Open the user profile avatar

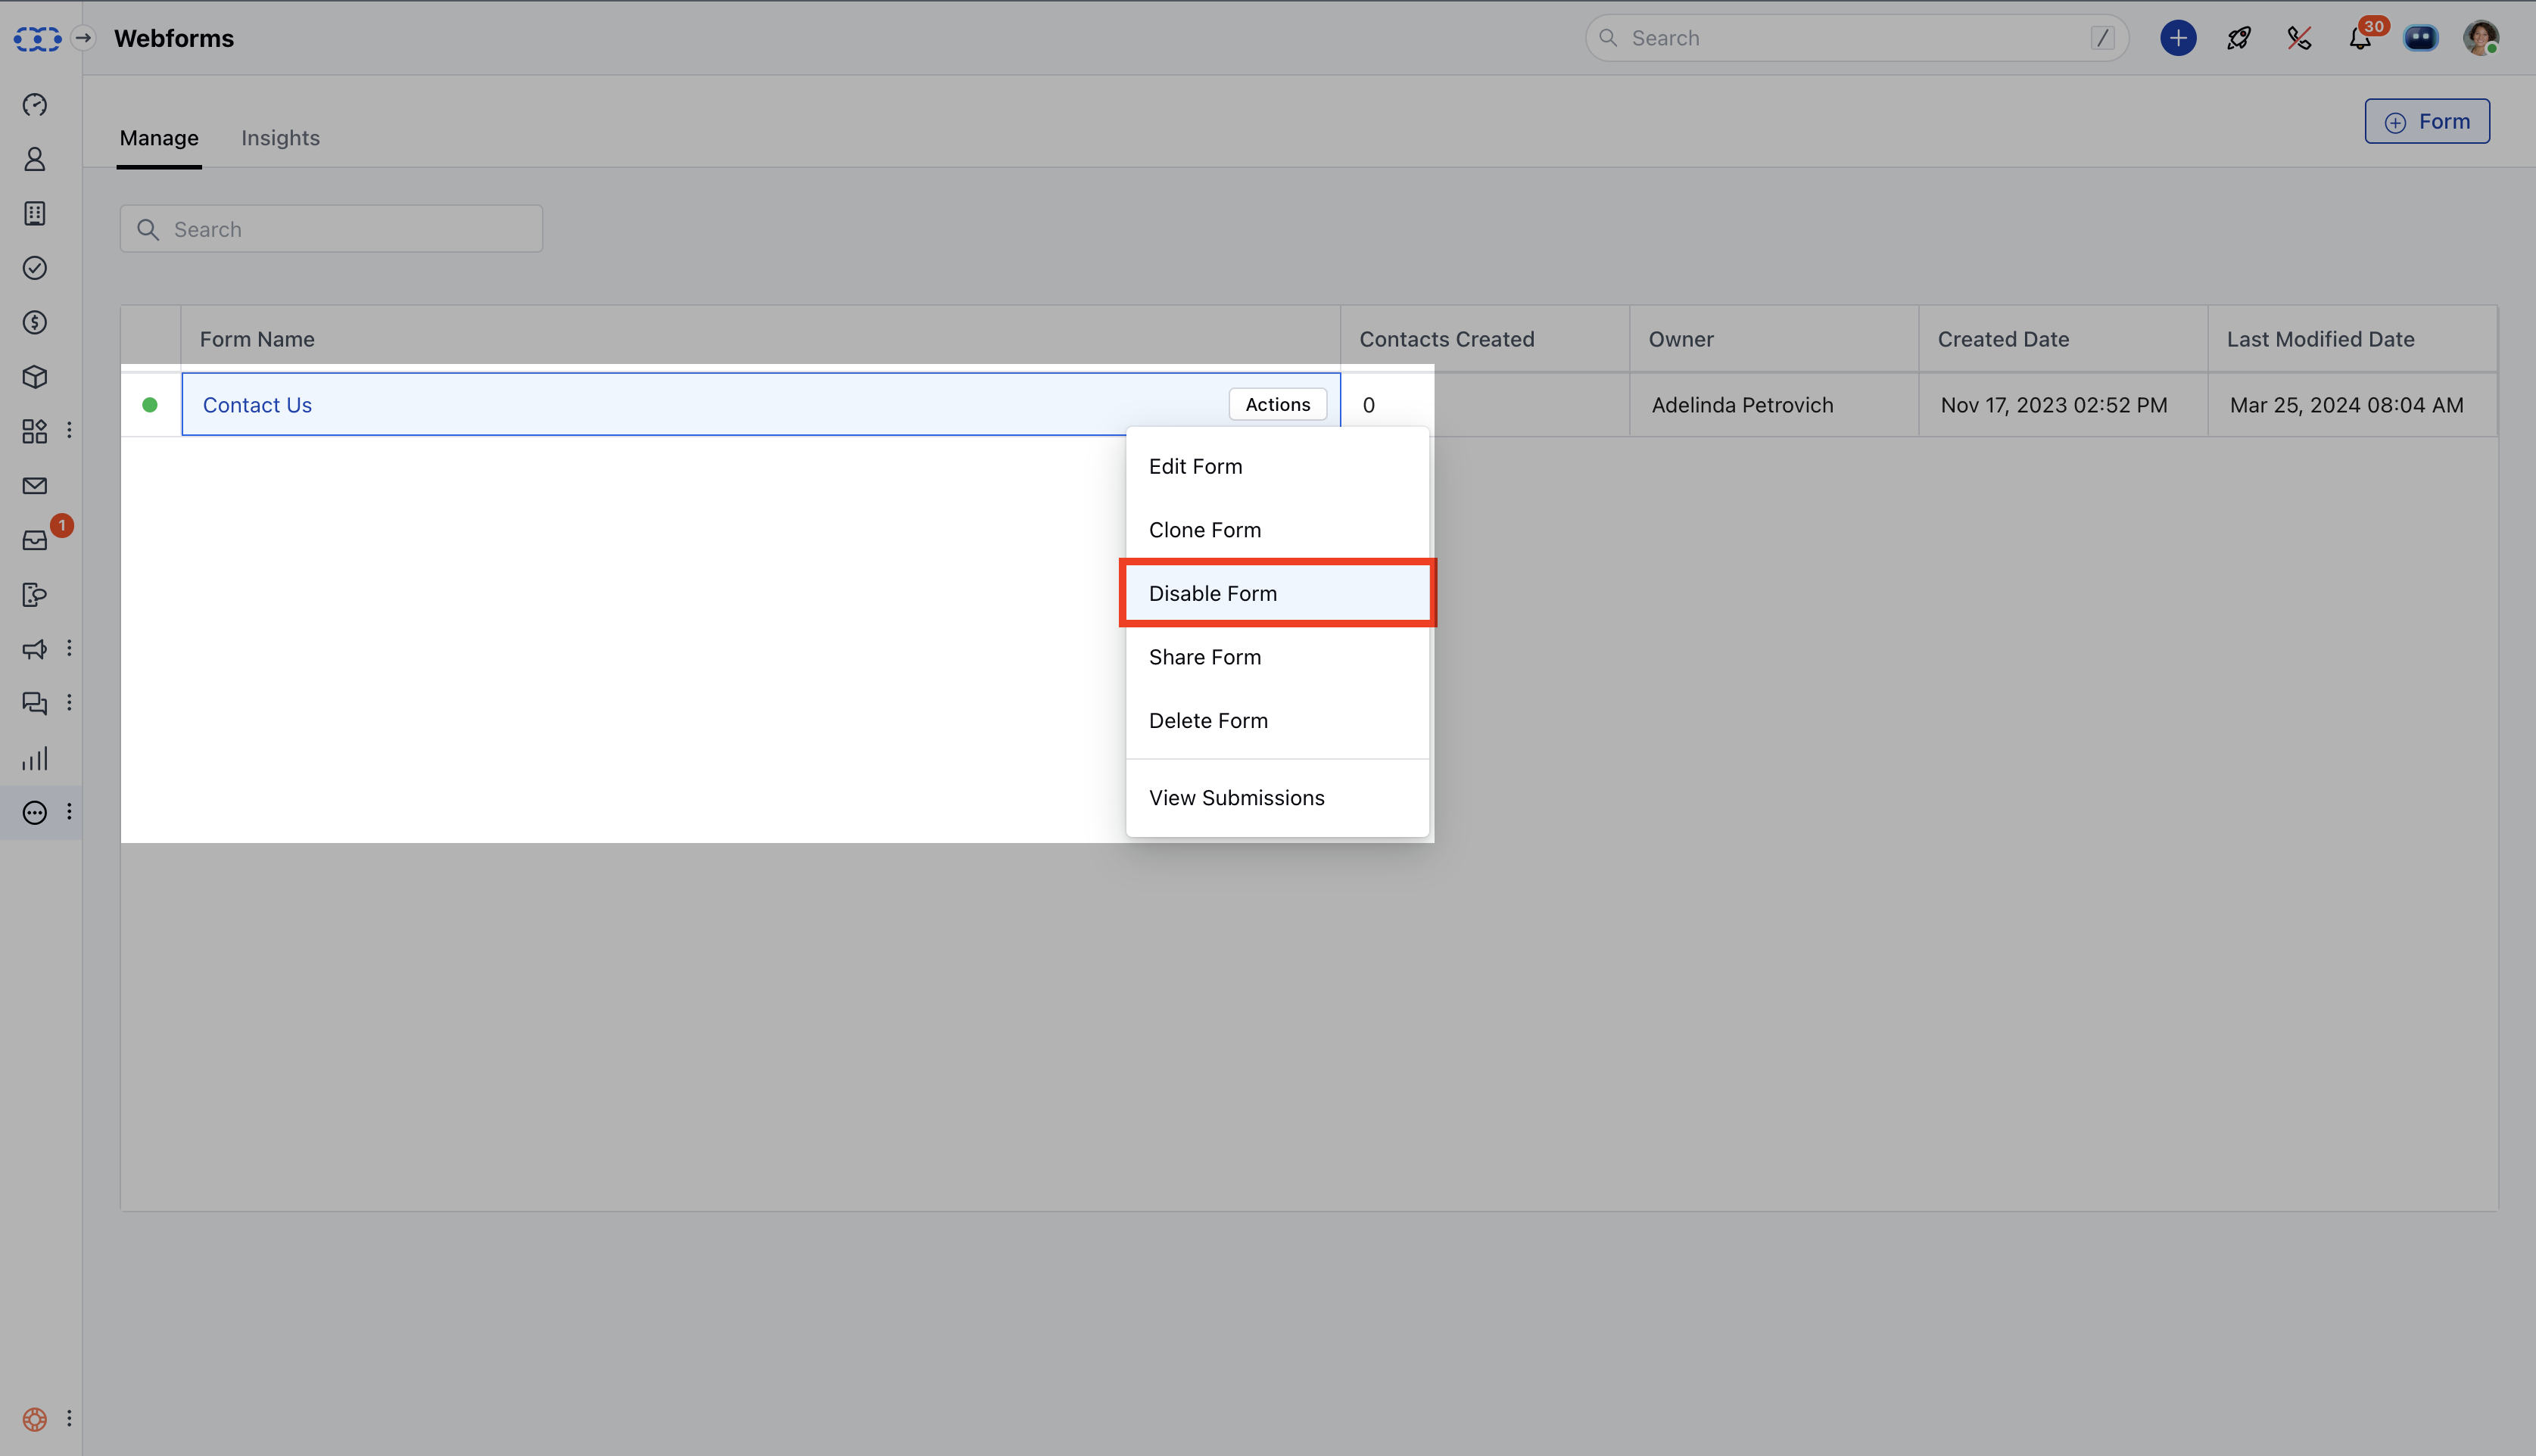[x=2481, y=38]
